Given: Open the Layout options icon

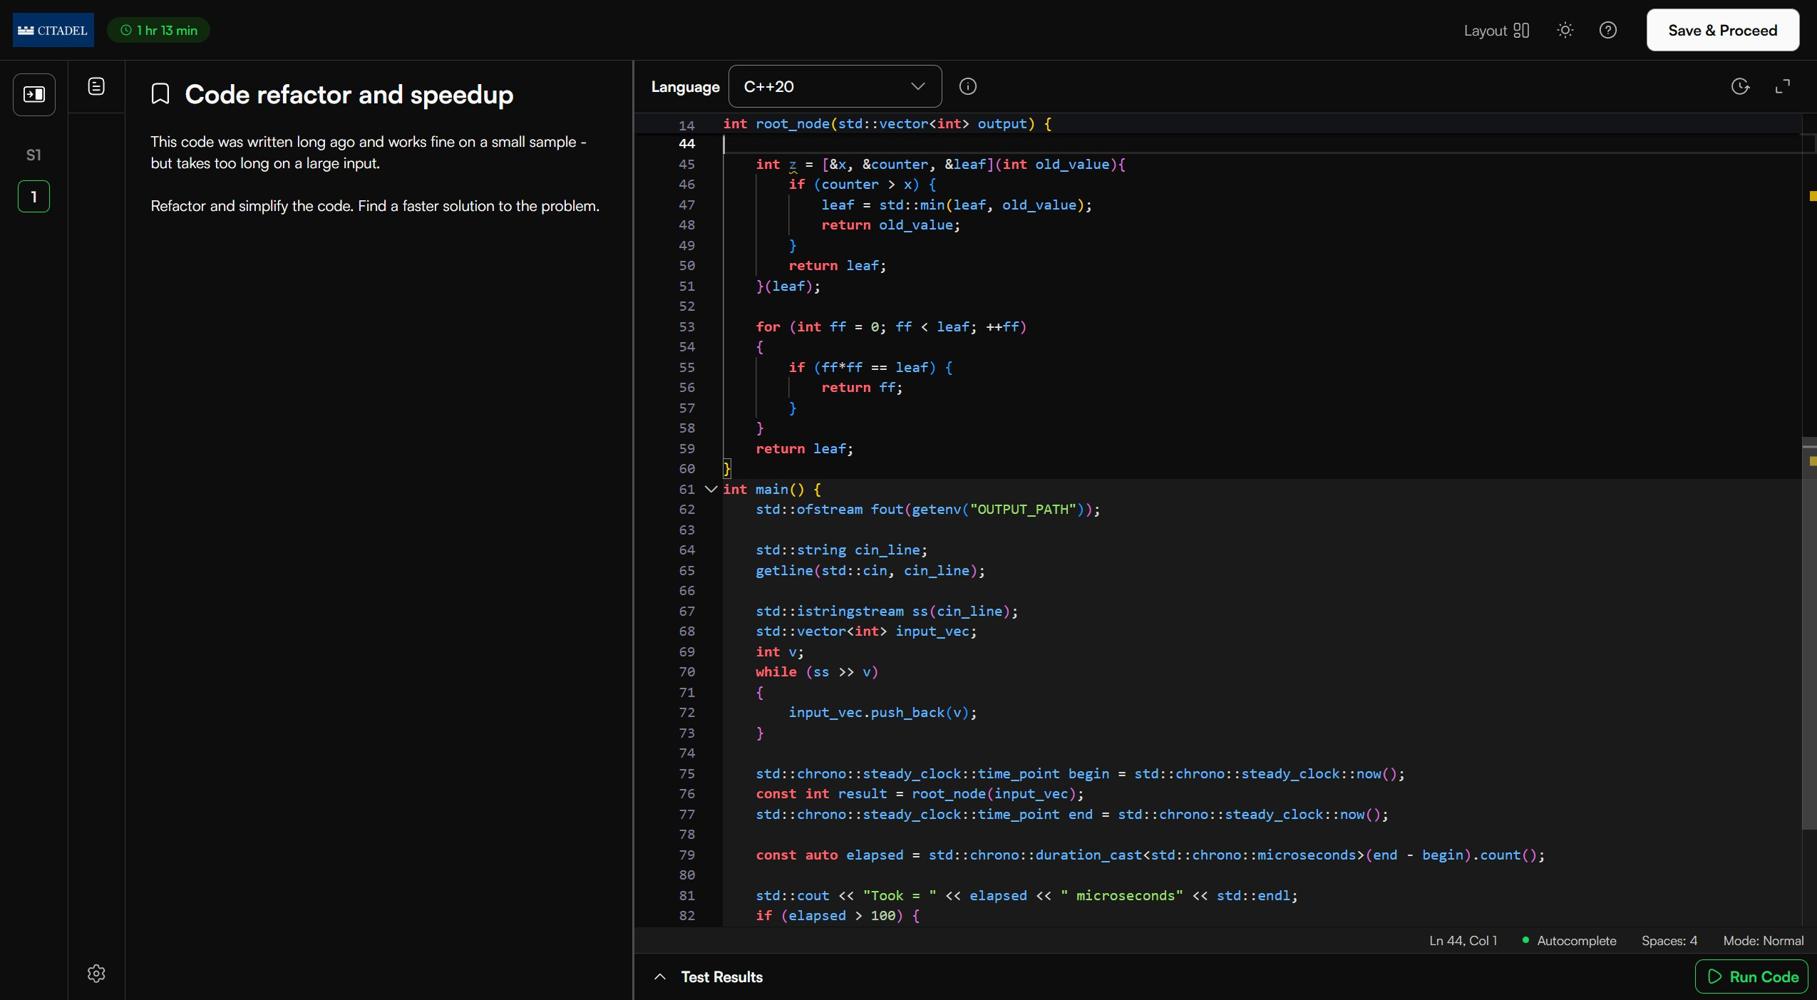Looking at the screenshot, I should point(1521,30).
